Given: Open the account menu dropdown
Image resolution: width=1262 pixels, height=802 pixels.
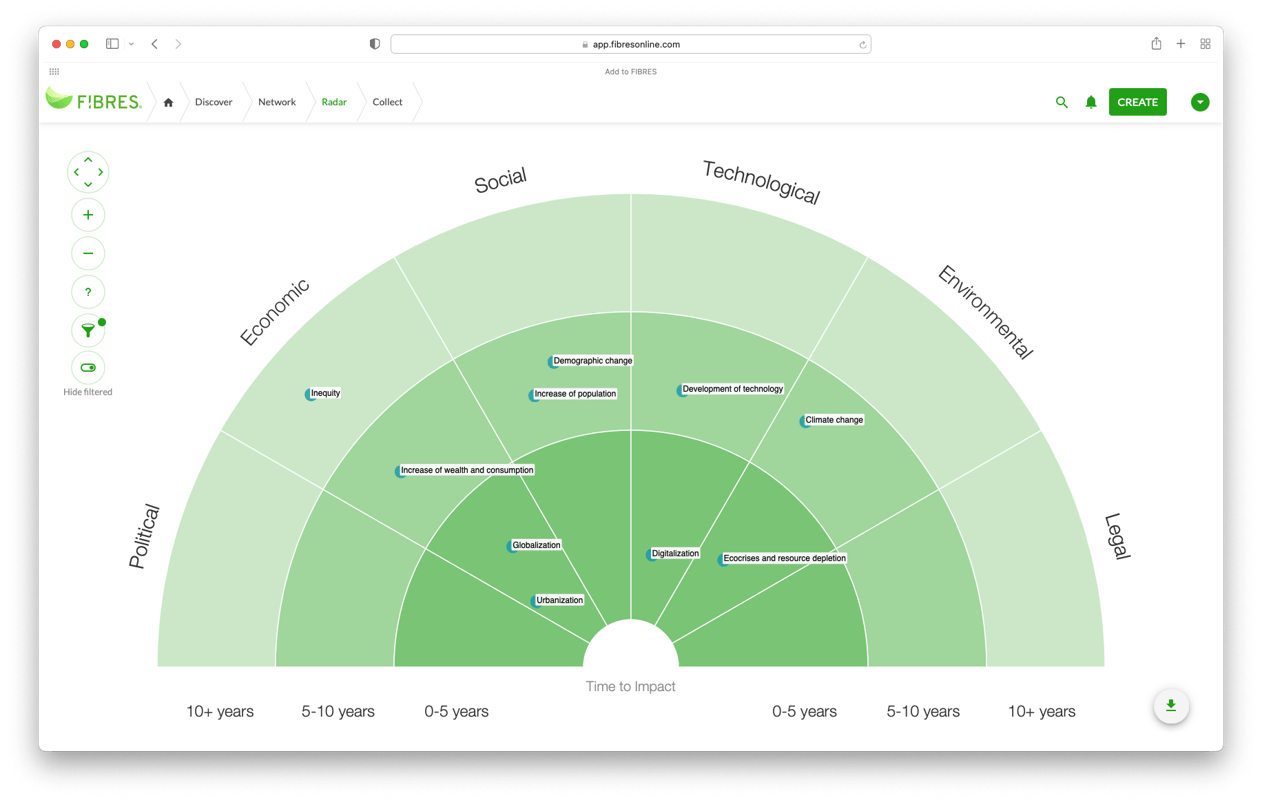Looking at the screenshot, I should pyautogui.click(x=1200, y=102).
